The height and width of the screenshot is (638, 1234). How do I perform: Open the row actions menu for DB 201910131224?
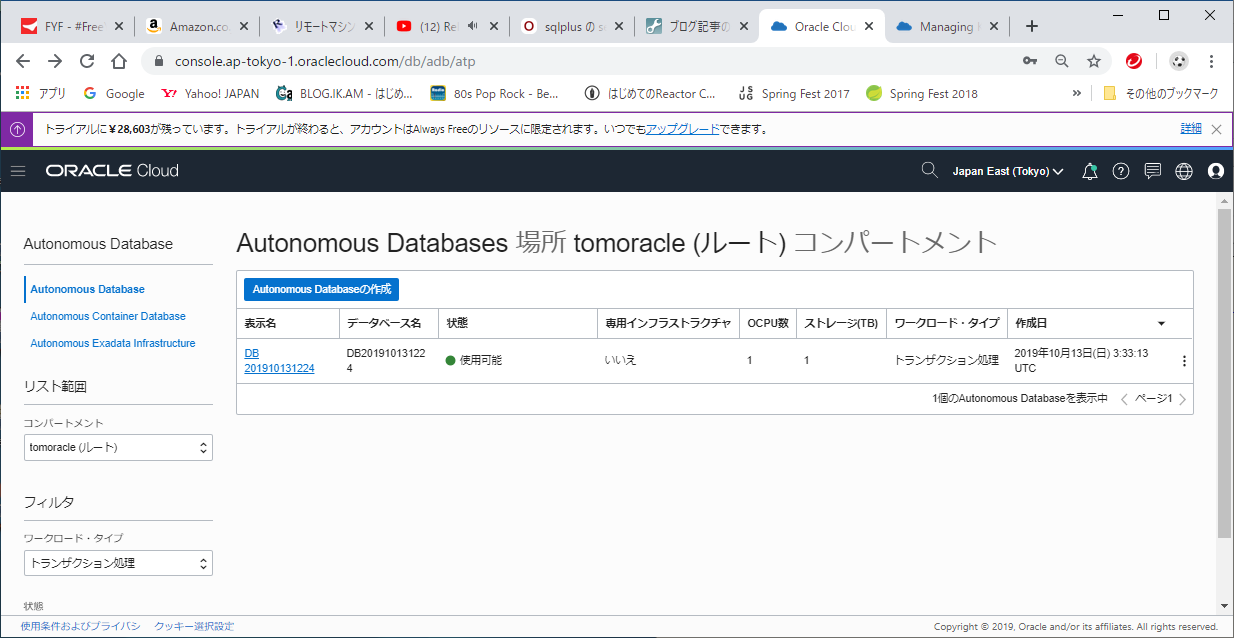(x=1185, y=361)
